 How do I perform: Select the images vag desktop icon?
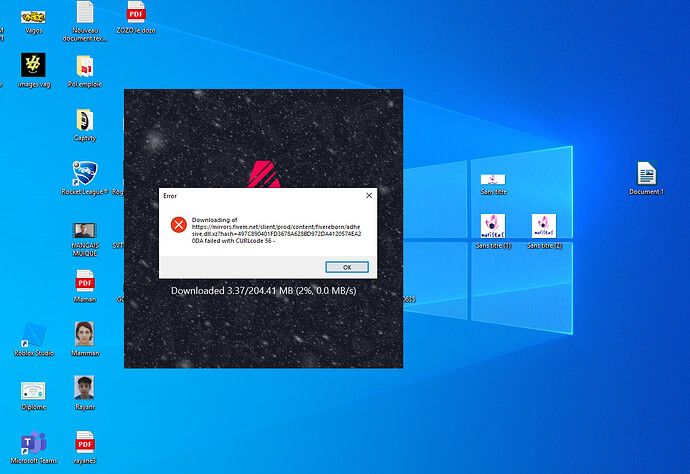[33, 65]
